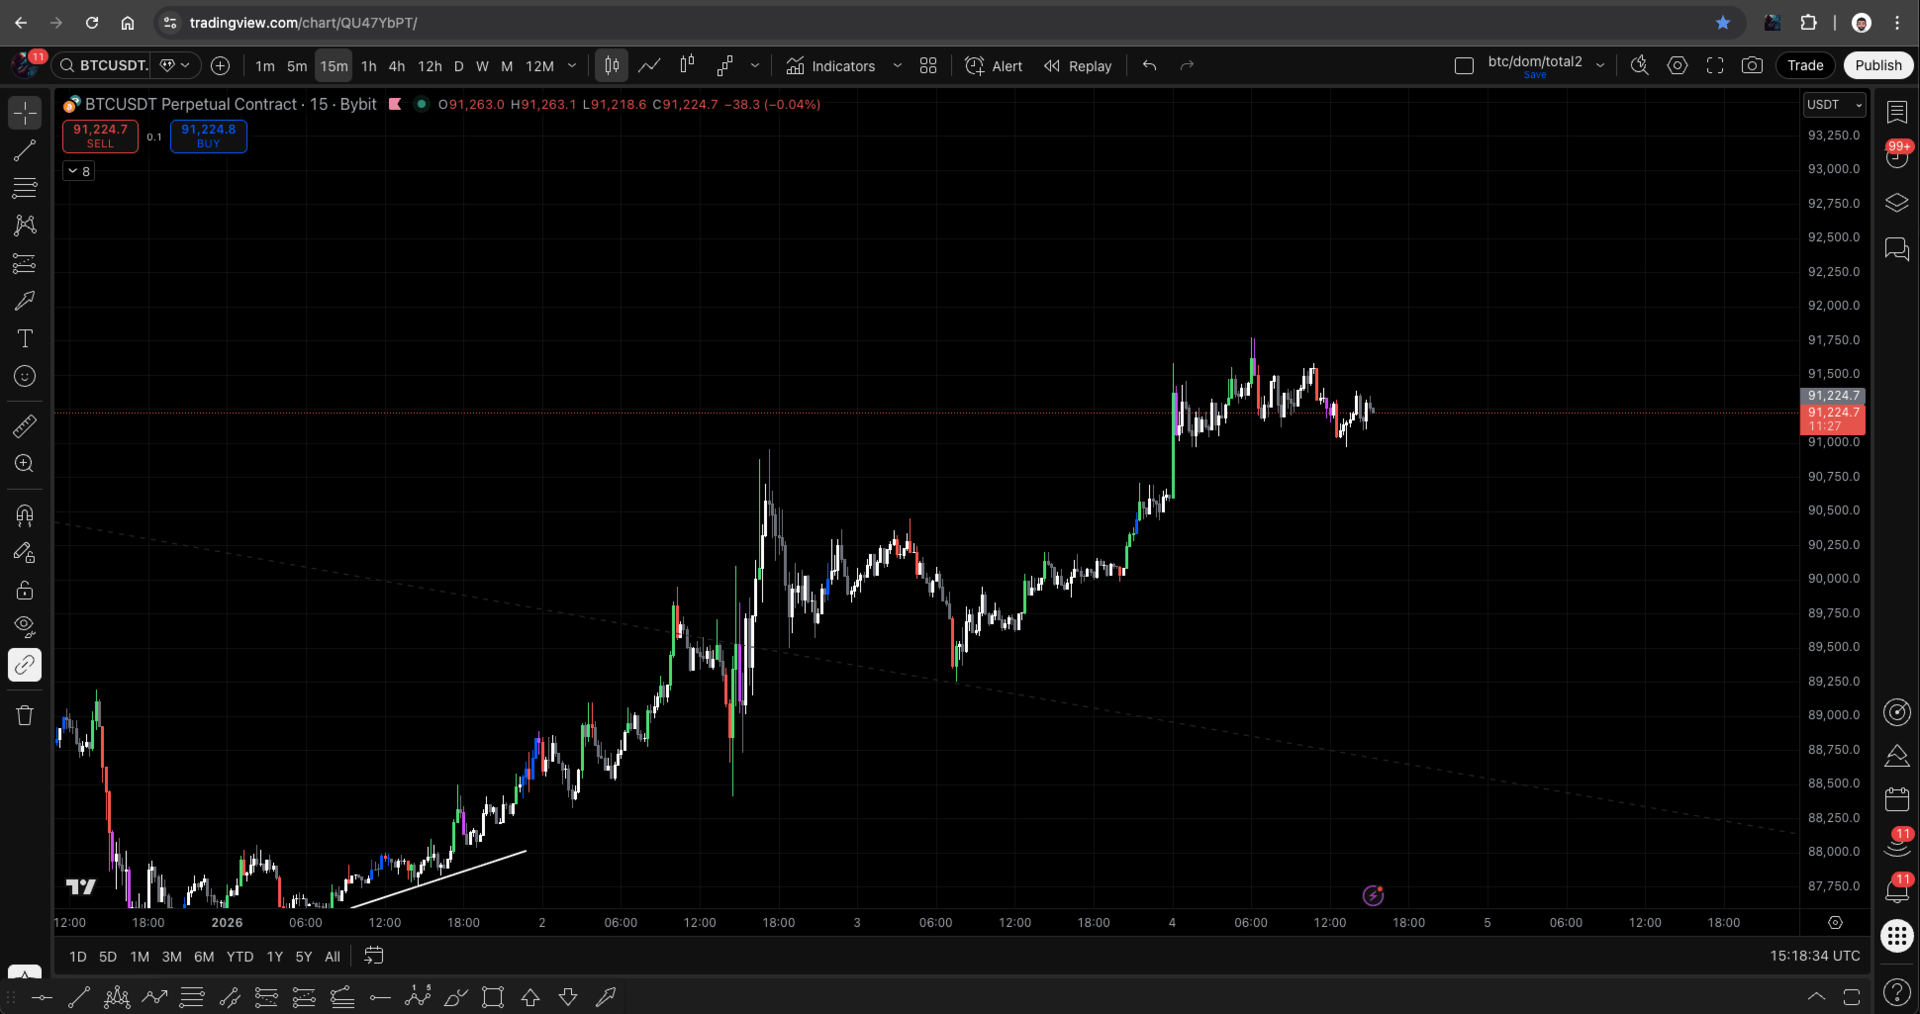Image resolution: width=1920 pixels, height=1014 pixels.
Task: Set the date range to 1M
Action: [140, 957]
